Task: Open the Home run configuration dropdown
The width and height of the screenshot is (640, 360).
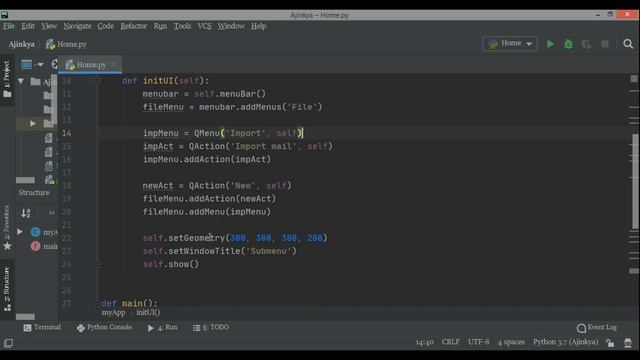Action: 510,43
